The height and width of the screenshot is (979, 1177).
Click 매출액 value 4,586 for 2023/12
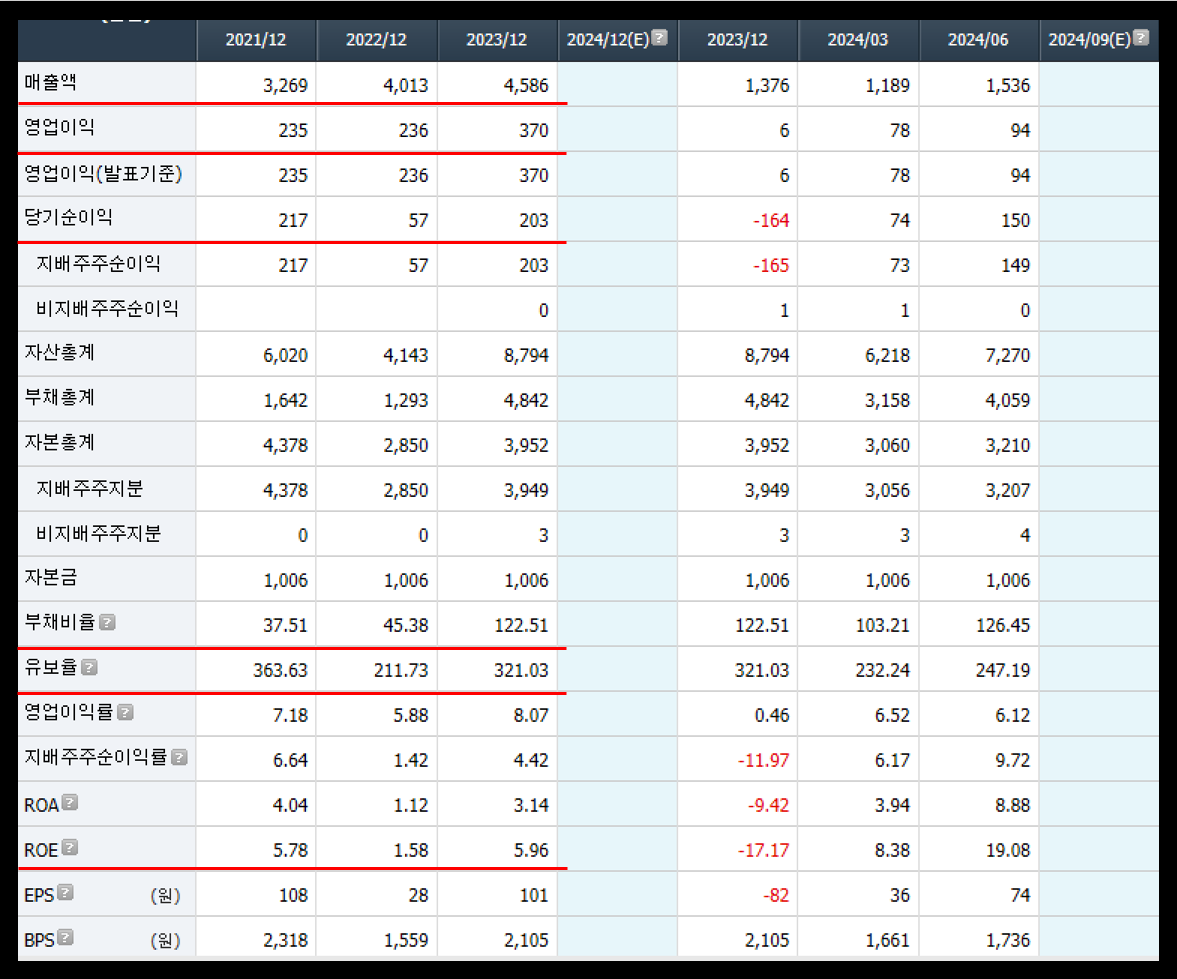[526, 86]
